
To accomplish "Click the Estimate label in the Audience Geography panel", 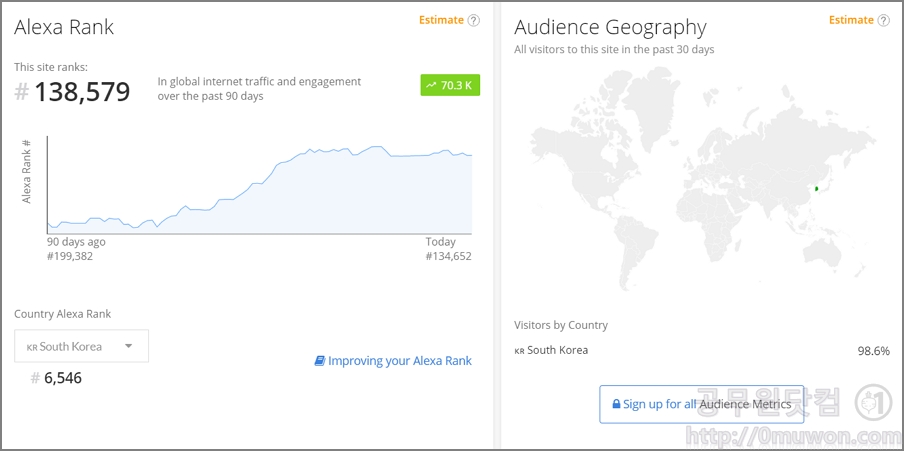I will click(850, 20).
